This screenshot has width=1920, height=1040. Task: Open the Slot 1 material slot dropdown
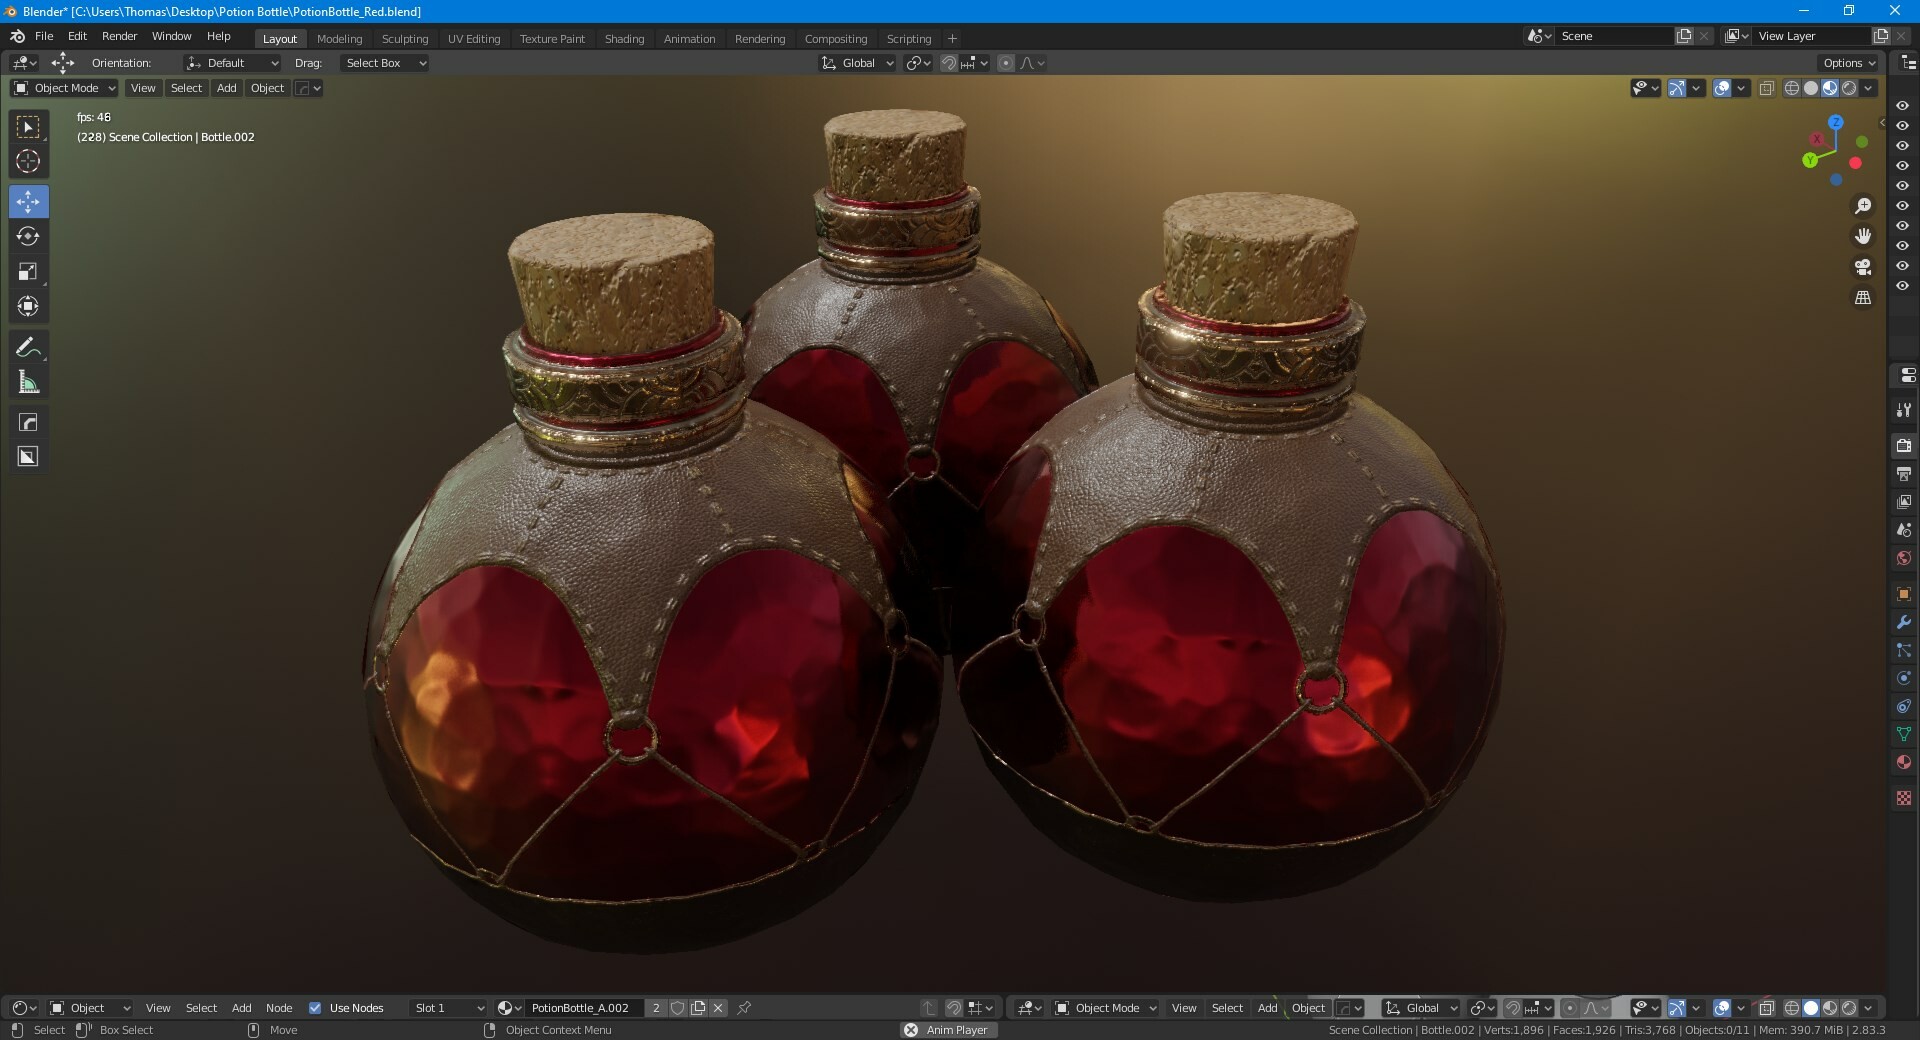pos(447,1008)
